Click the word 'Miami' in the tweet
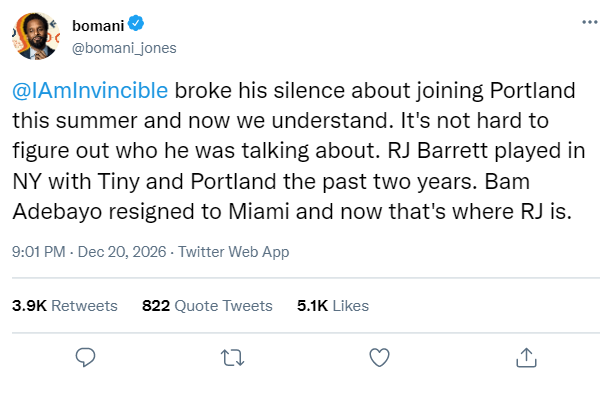612x394 pixels. 259,212
